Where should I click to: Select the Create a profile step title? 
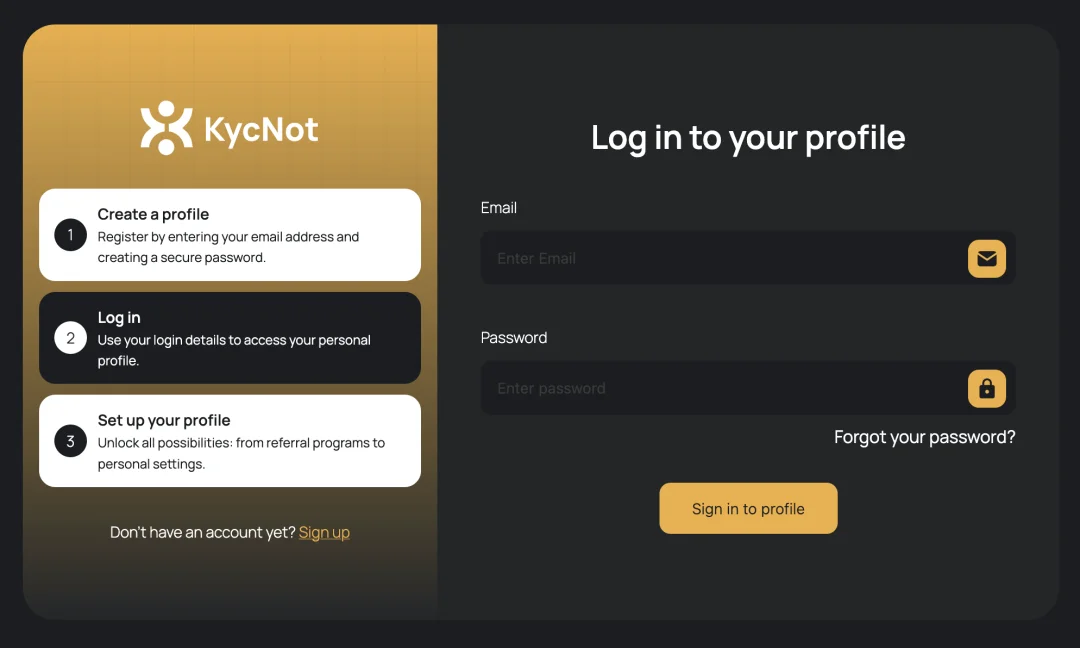(153, 214)
